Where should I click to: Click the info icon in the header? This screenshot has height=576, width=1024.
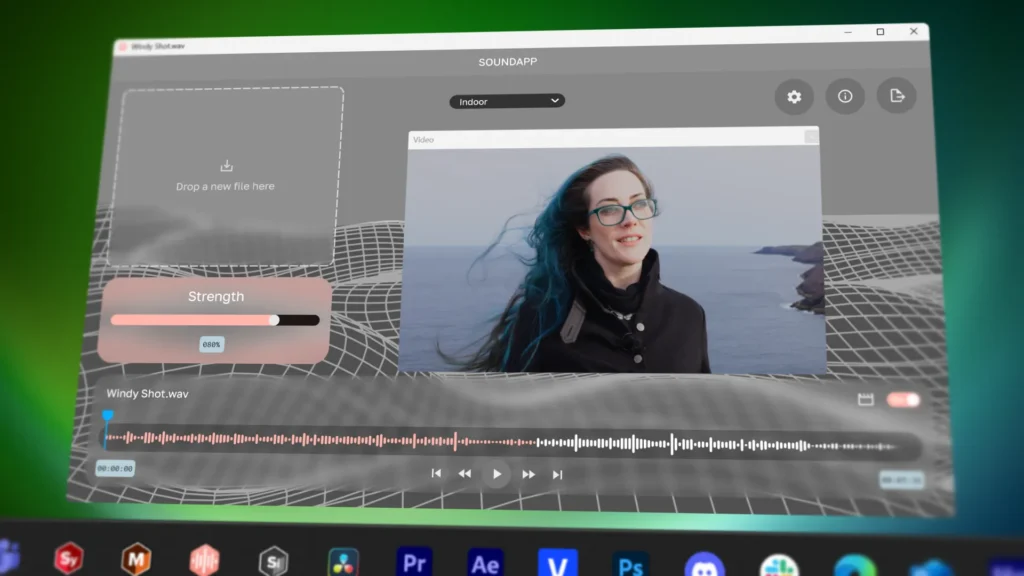845,96
